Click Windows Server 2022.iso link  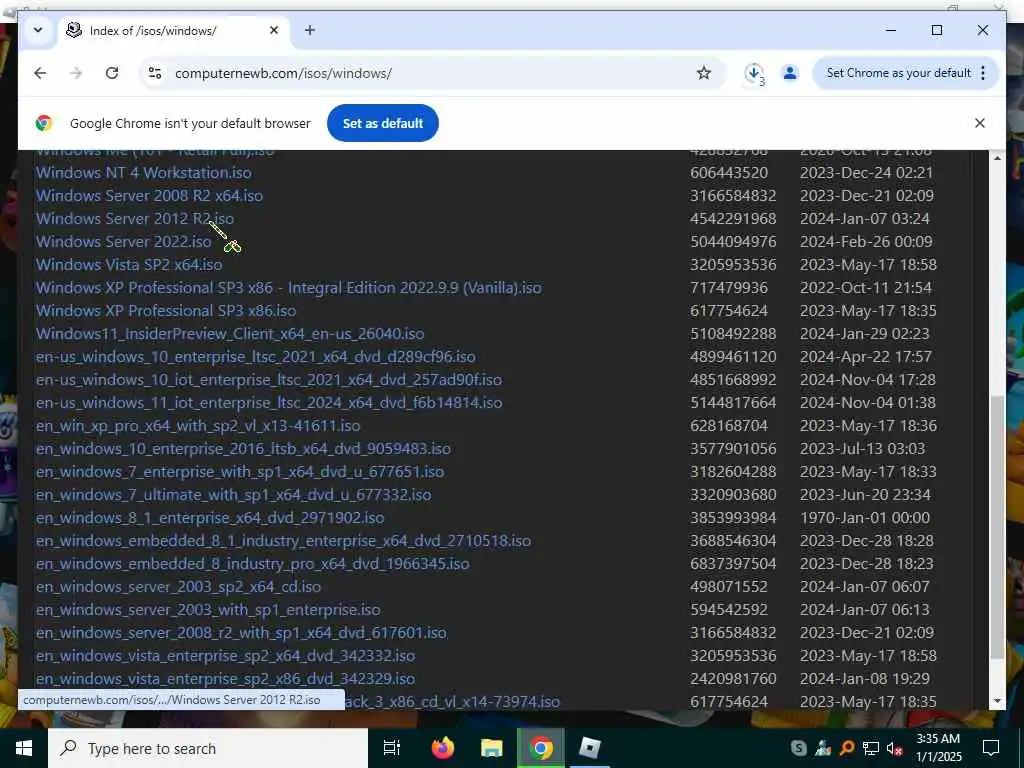(123, 241)
